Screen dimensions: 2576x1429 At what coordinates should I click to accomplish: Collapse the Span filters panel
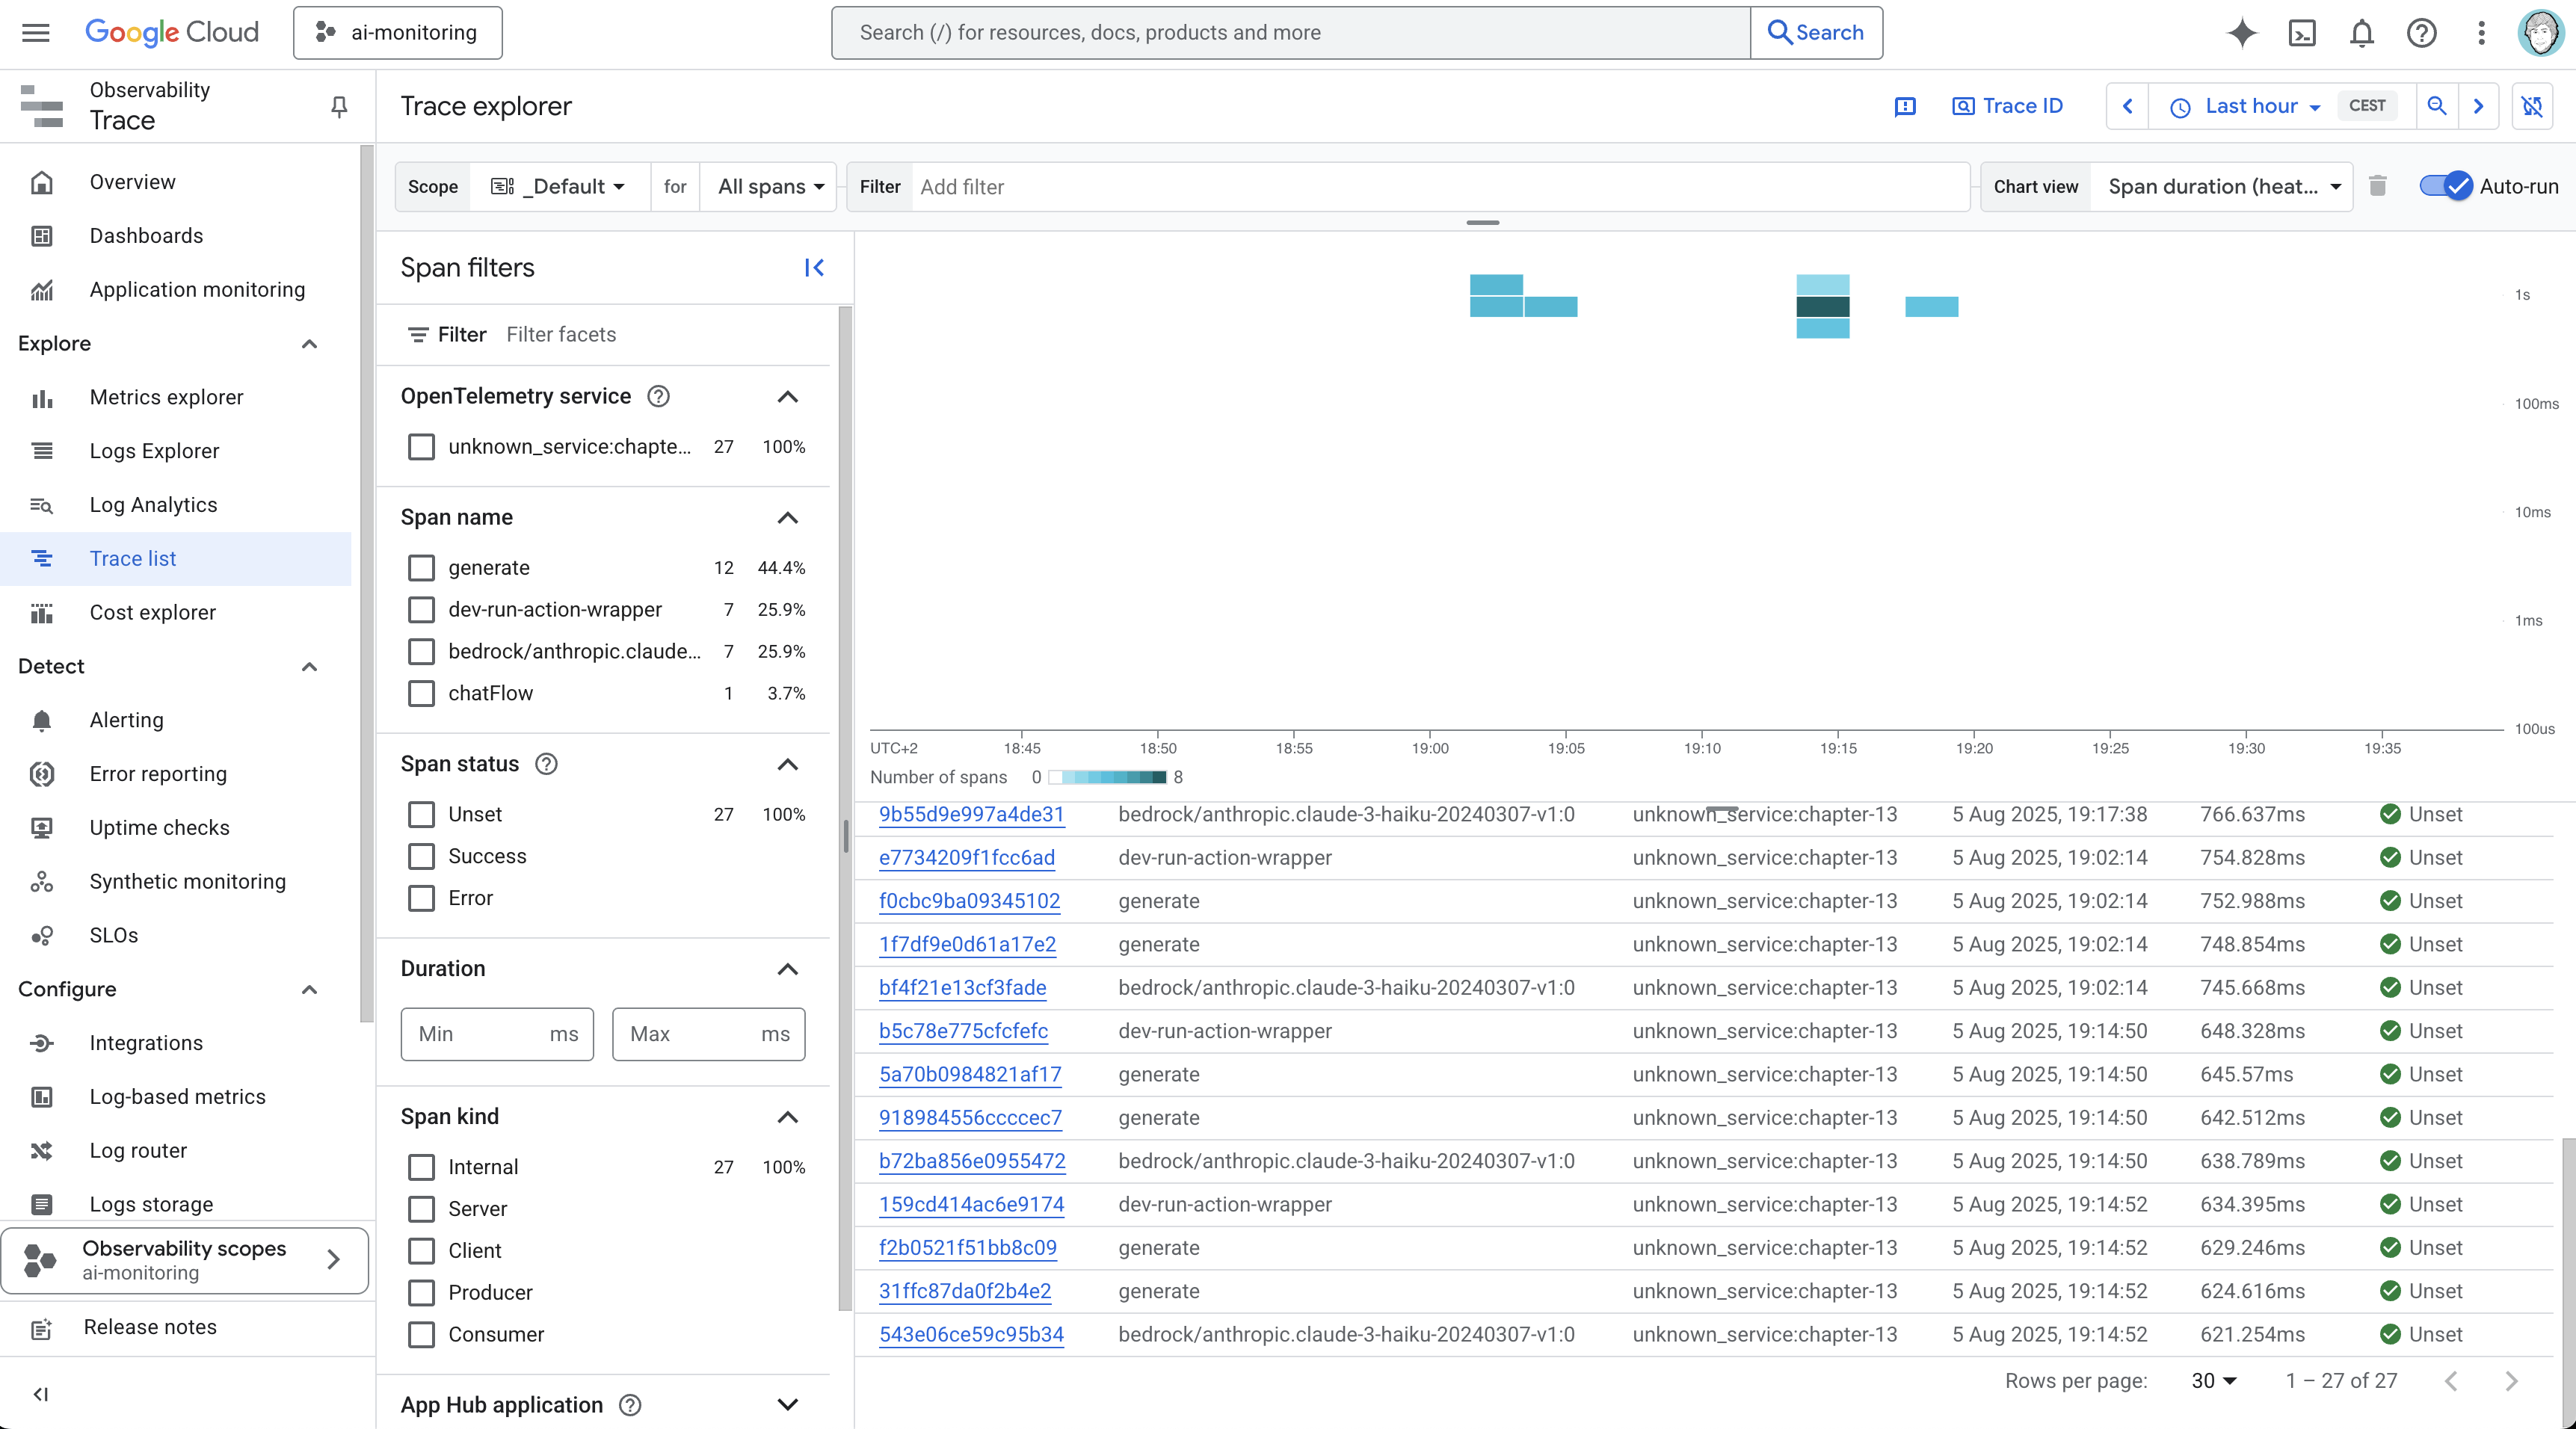pos(814,267)
